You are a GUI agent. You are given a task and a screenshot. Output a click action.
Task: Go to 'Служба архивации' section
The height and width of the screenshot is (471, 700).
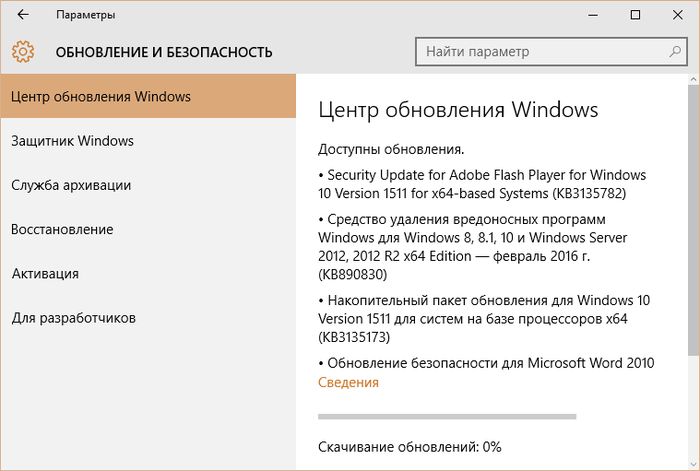click(x=71, y=185)
